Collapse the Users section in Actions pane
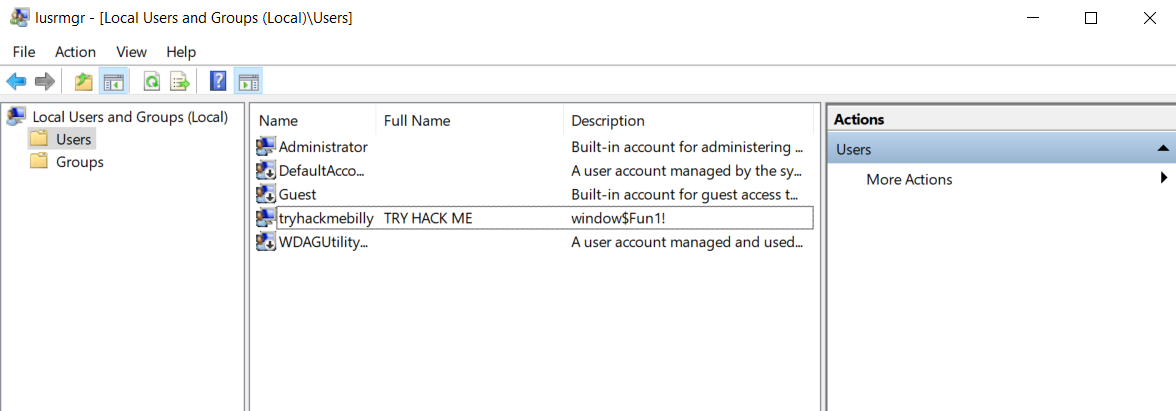The width and height of the screenshot is (1176, 411). 1162,149
